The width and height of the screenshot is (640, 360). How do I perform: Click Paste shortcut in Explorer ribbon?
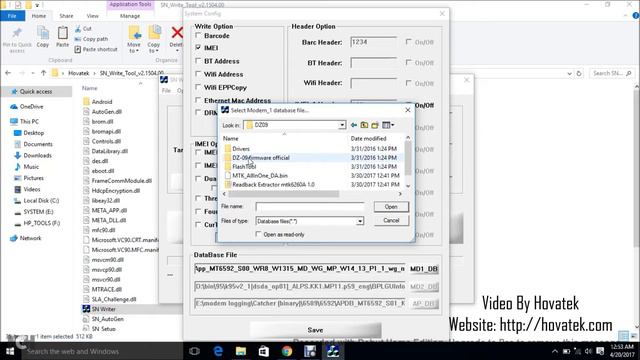pos(96,49)
